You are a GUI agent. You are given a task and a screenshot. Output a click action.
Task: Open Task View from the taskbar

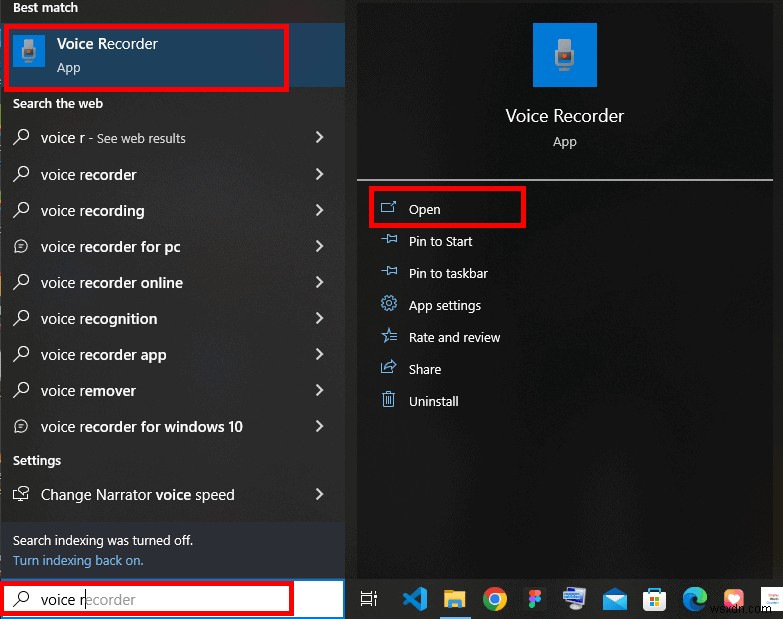click(369, 599)
